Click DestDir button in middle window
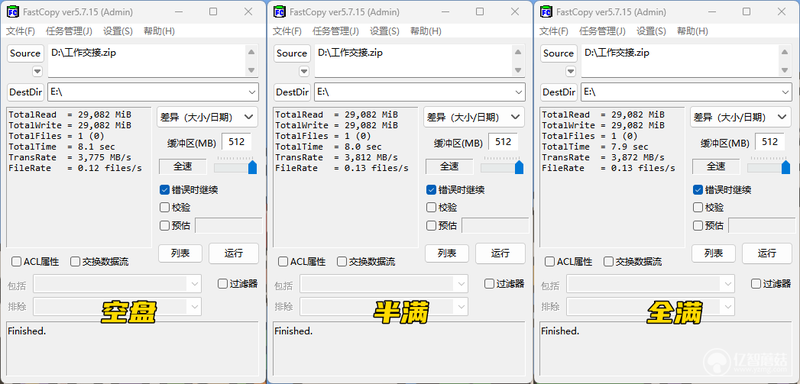Image resolution: width=800 pixels, height=384 pixels. 292,92
